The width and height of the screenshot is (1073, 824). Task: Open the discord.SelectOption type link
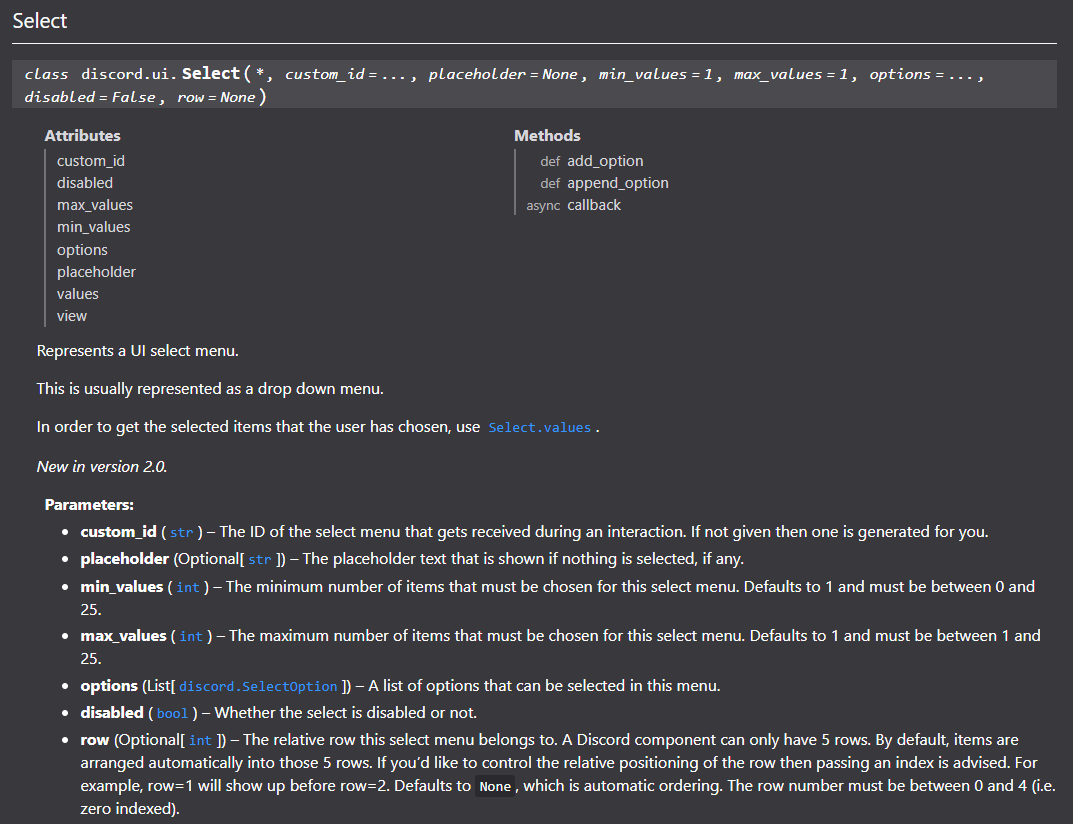point(258,686)
